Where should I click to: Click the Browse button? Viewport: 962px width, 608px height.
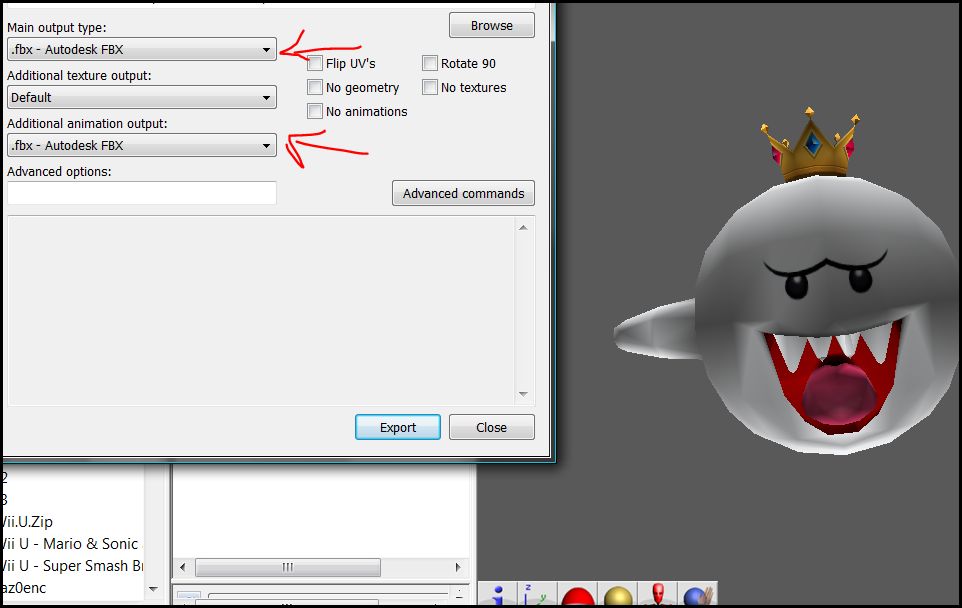point(491,26)
